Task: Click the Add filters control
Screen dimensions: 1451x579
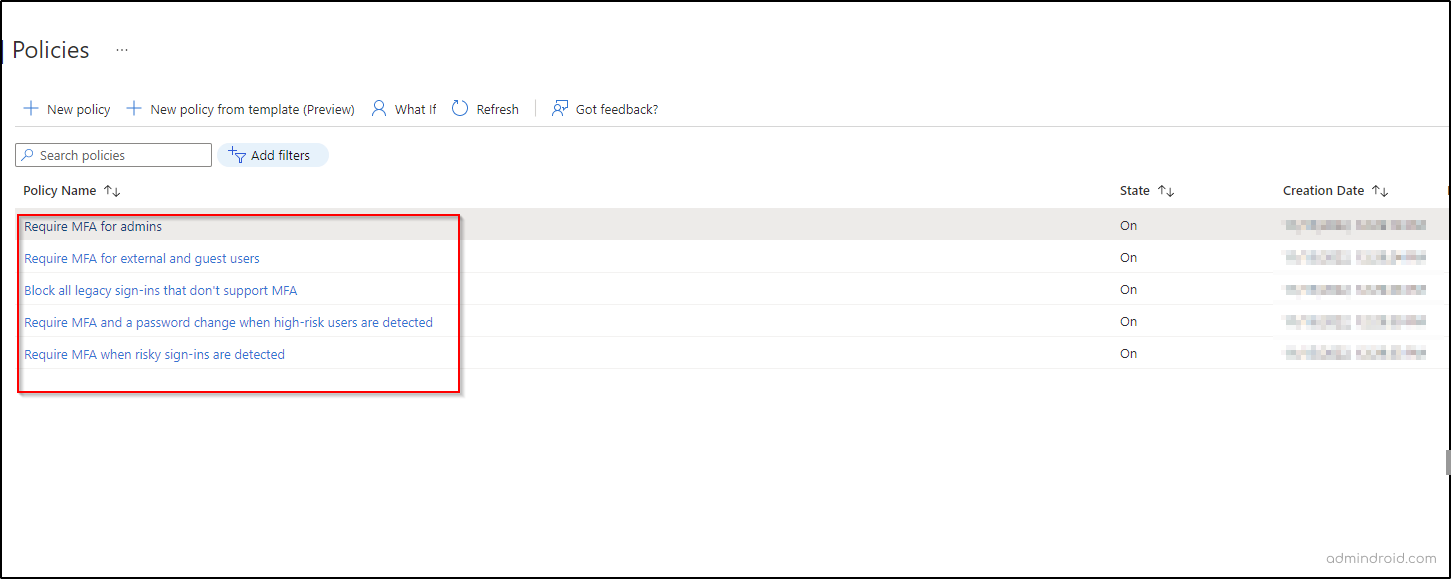Action: click(272, 155)
